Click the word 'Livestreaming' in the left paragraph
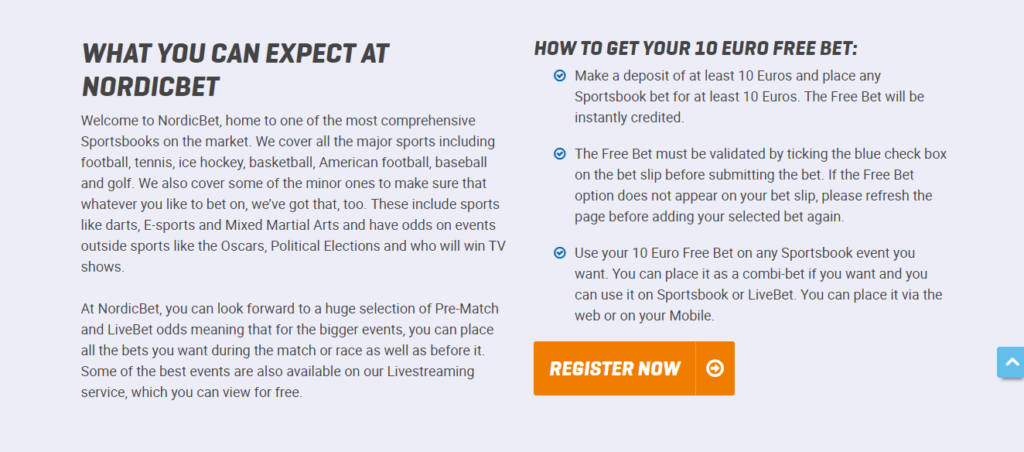 431,372
